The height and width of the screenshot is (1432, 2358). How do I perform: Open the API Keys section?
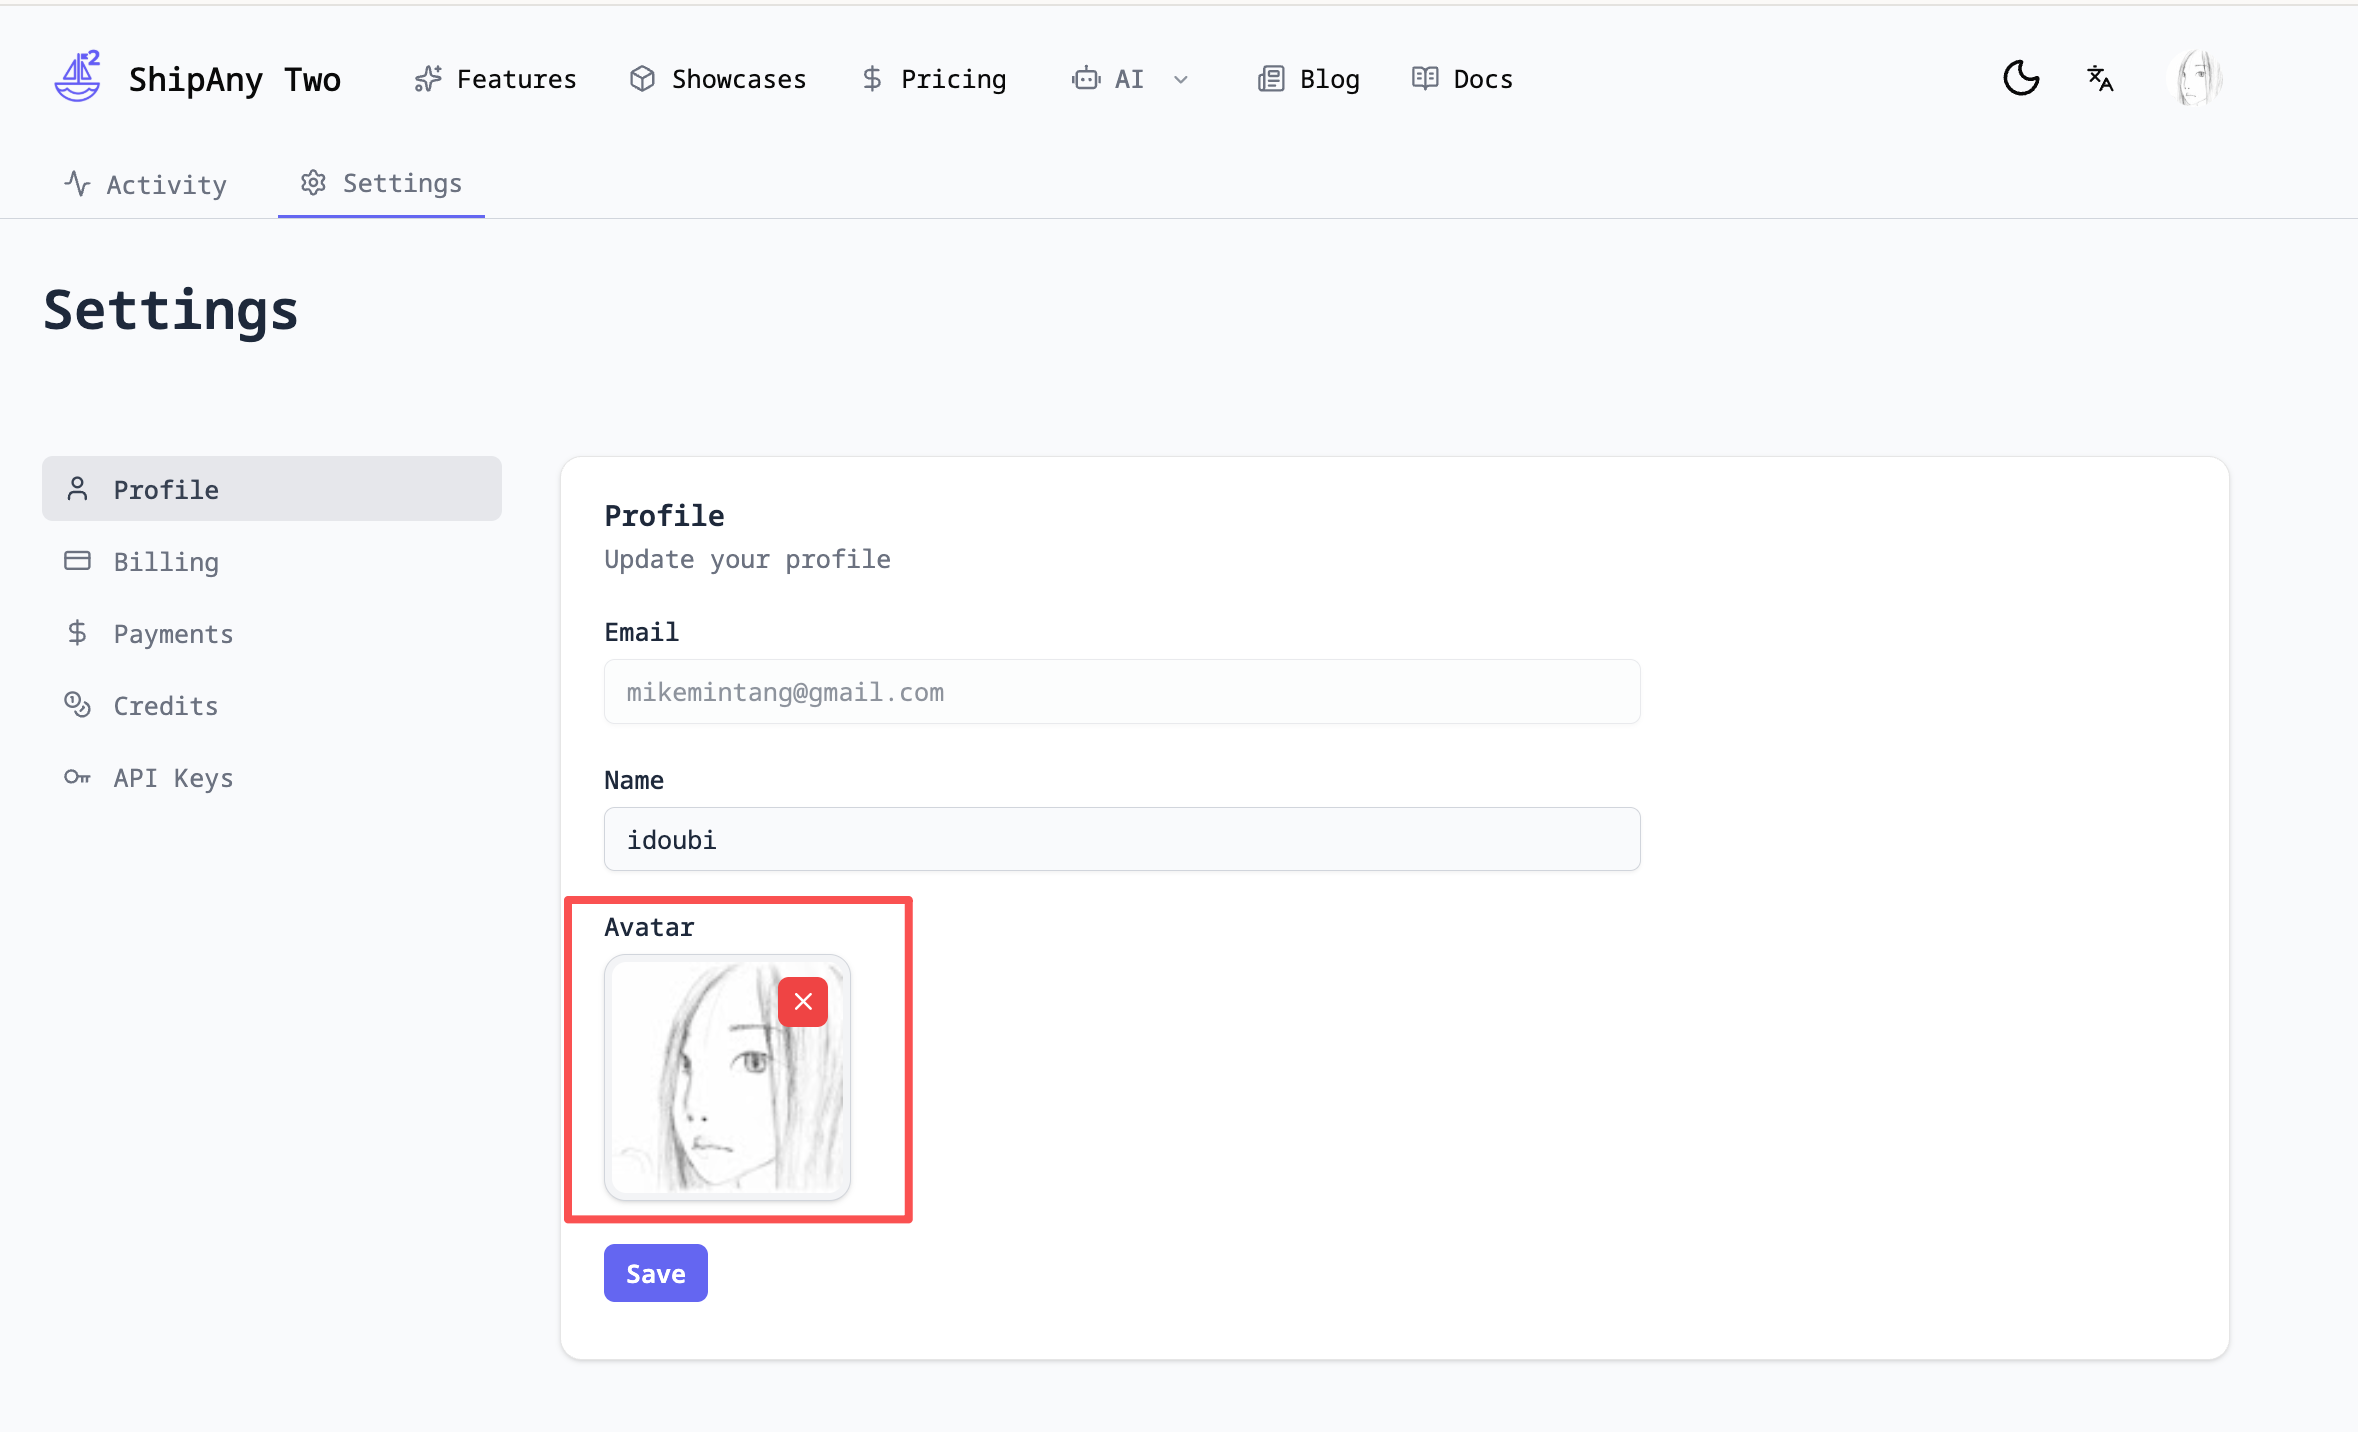coord(172,777)
